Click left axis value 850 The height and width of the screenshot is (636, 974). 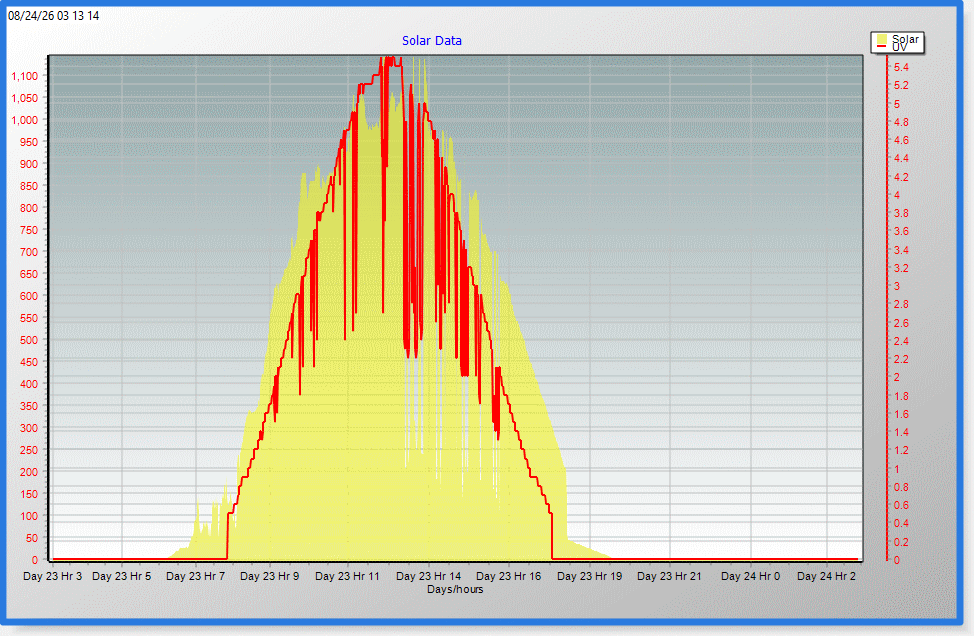click(x=29, y=186)
